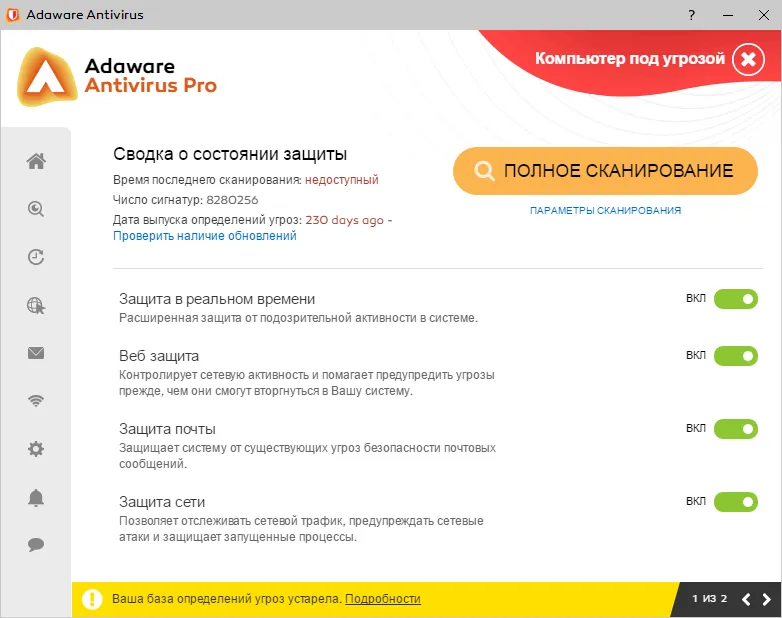
Task: Open the Web protection globe sidebar icon
Action: point(36,305)
